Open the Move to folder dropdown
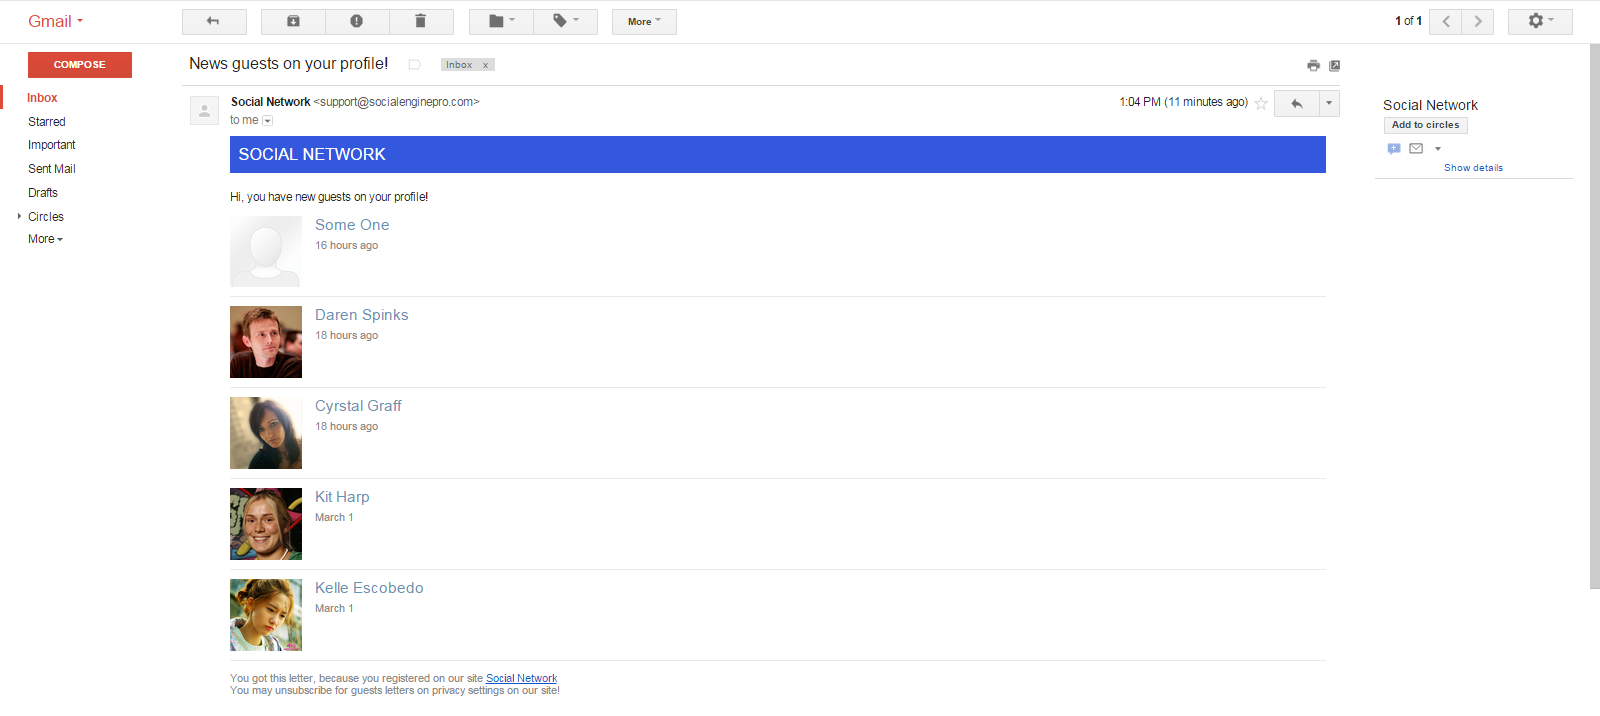 tap(501, 21)
